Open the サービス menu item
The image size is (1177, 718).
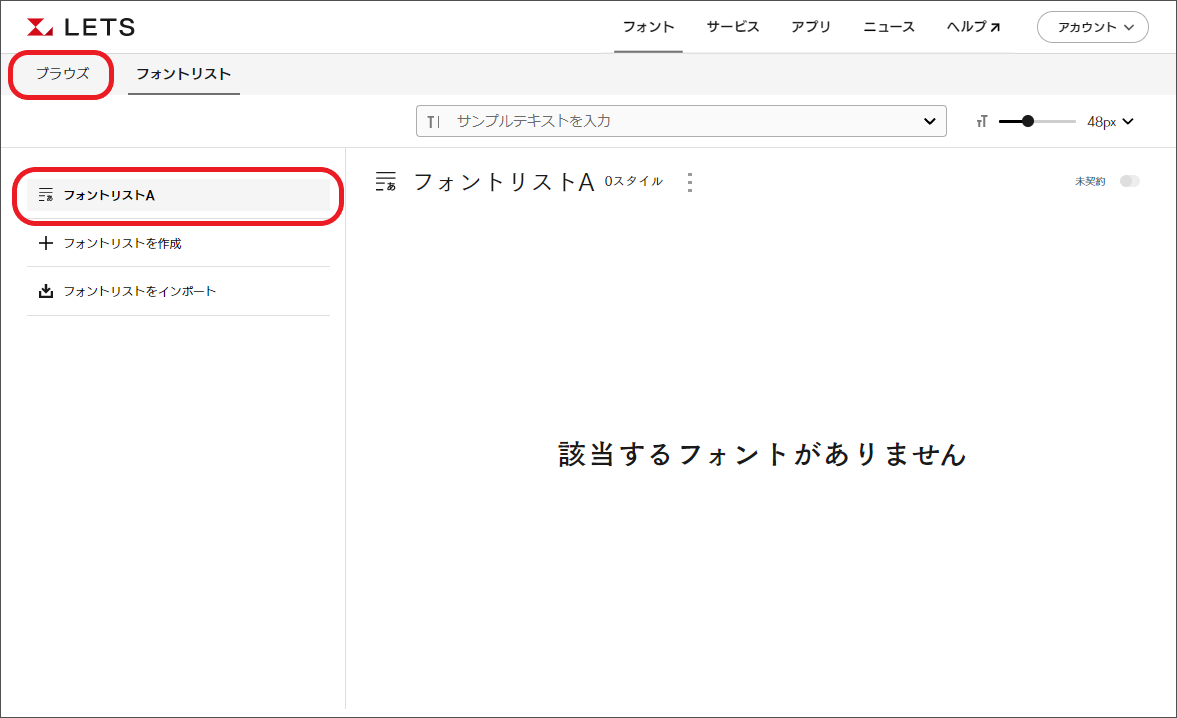732,27
